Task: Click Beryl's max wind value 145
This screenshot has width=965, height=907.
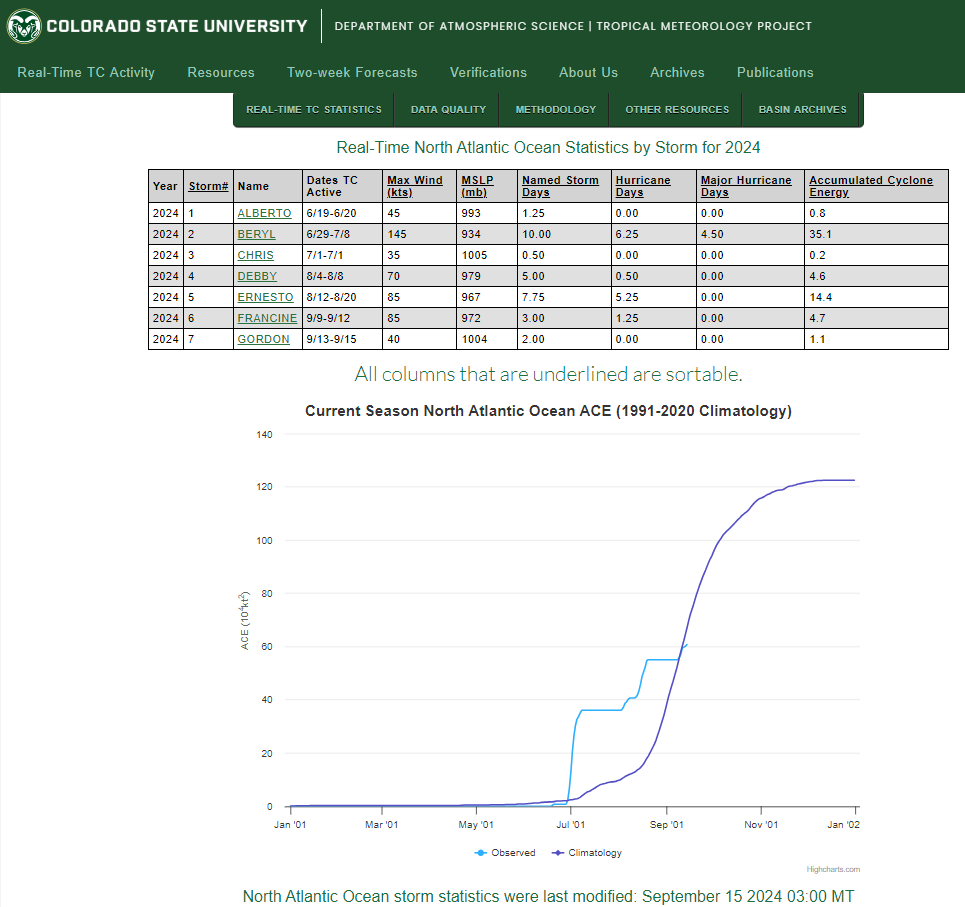Action: pyautogui.click(x=397, y=234)
